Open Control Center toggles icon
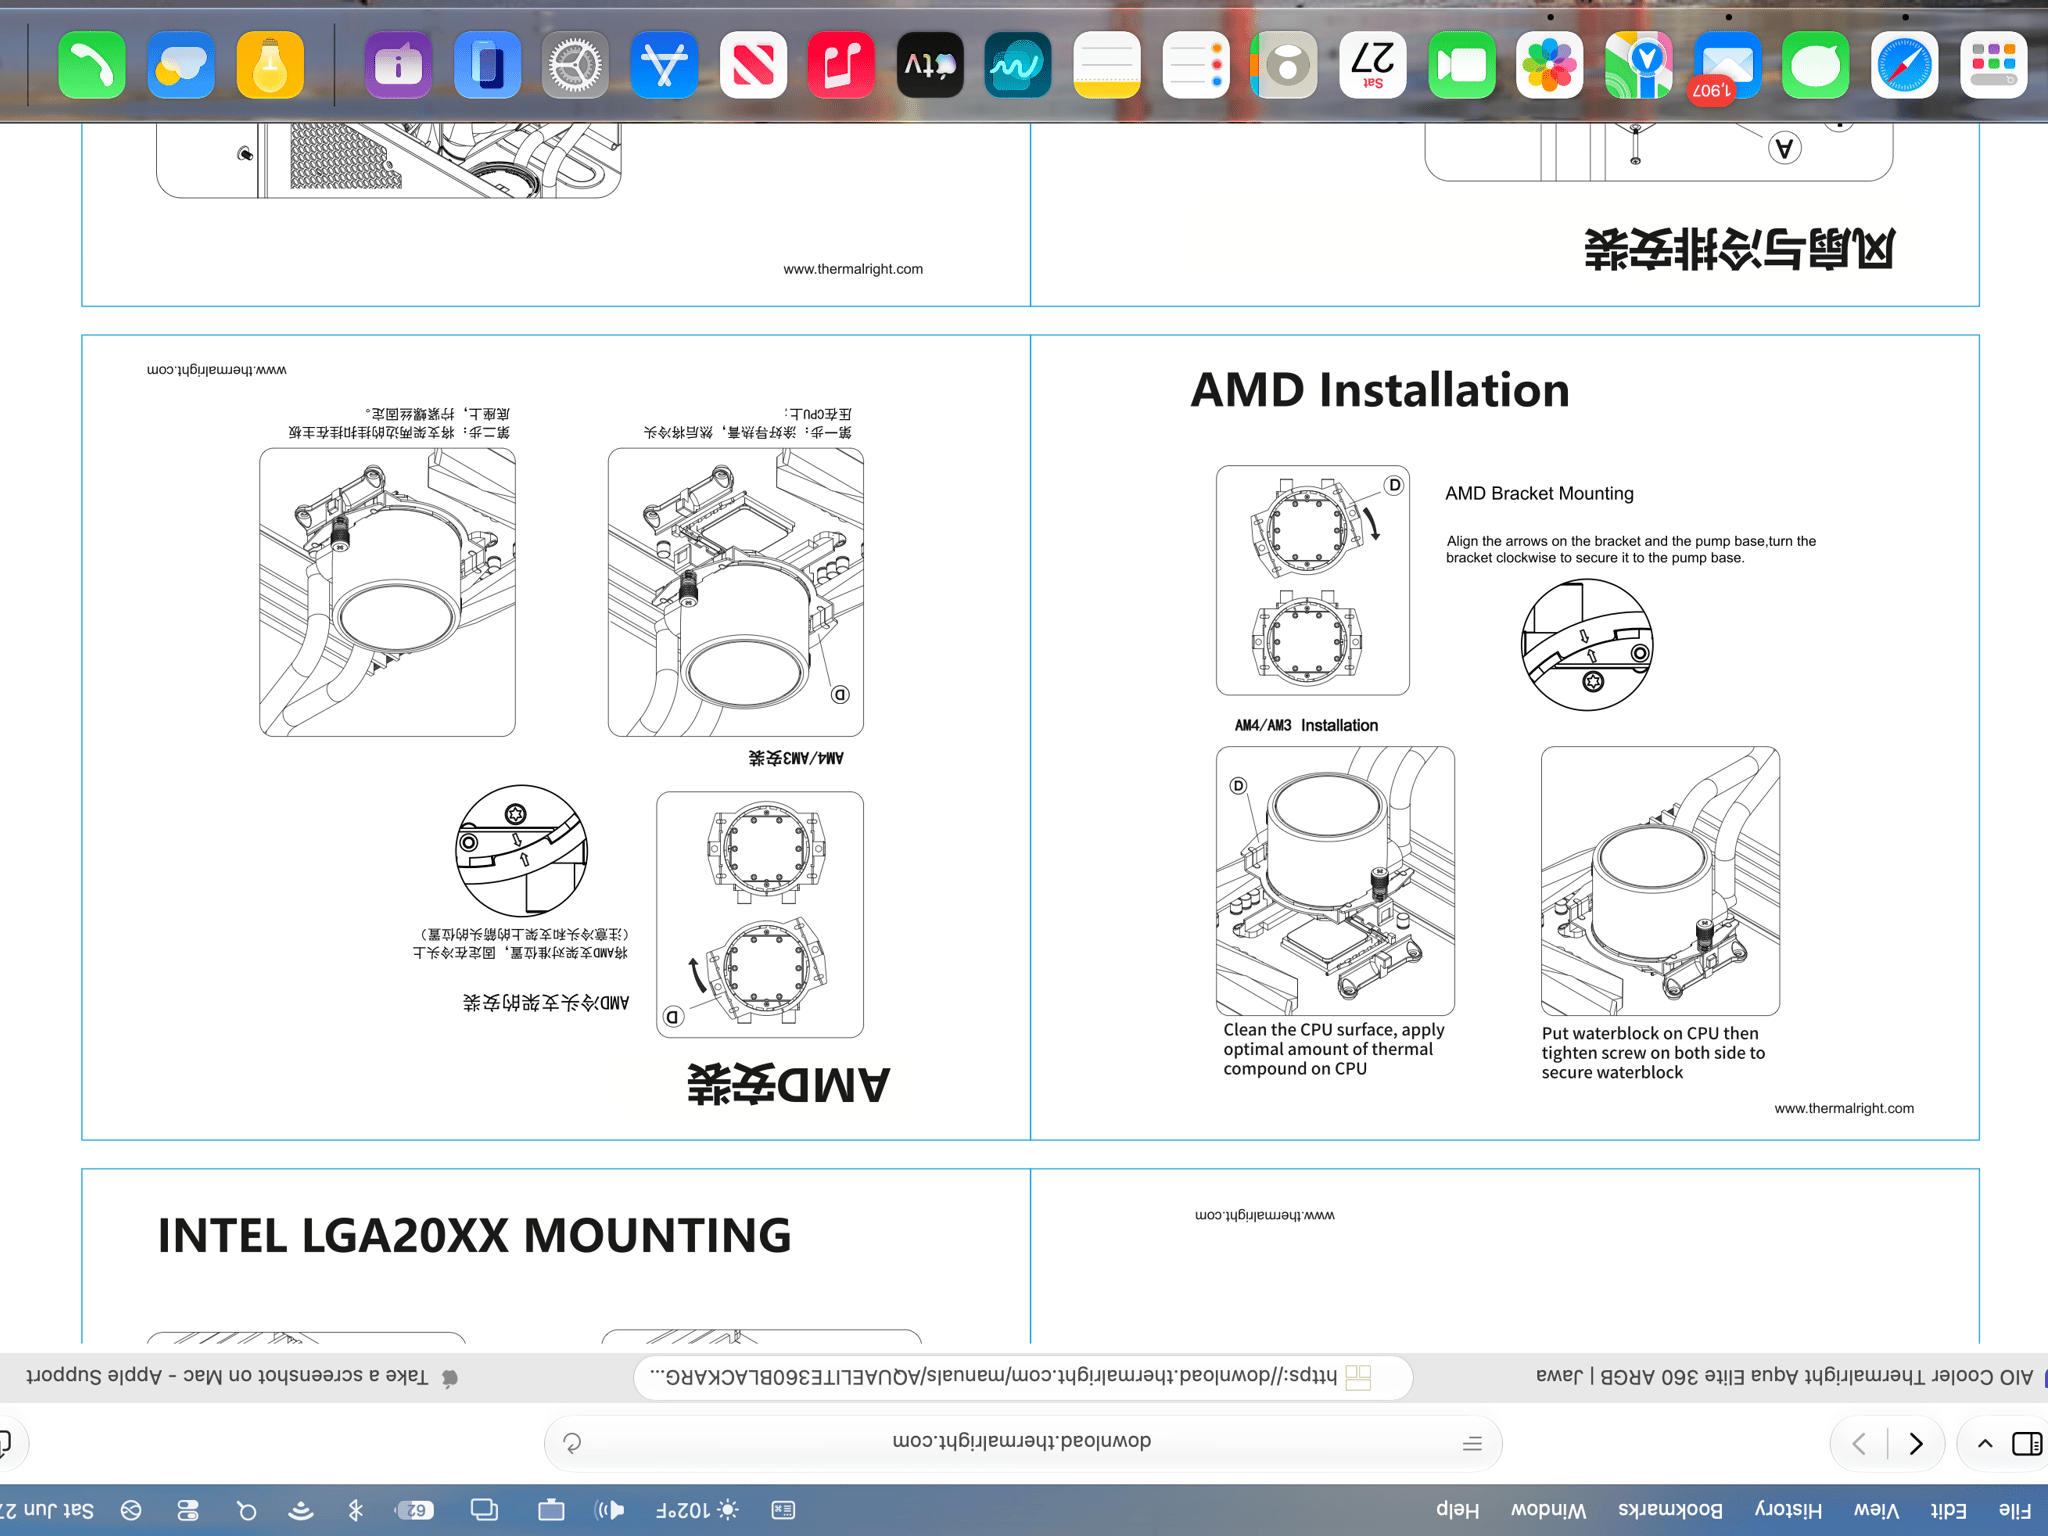The image size is (2048, 1536). pyautogui.click(x=187, y=1510)
